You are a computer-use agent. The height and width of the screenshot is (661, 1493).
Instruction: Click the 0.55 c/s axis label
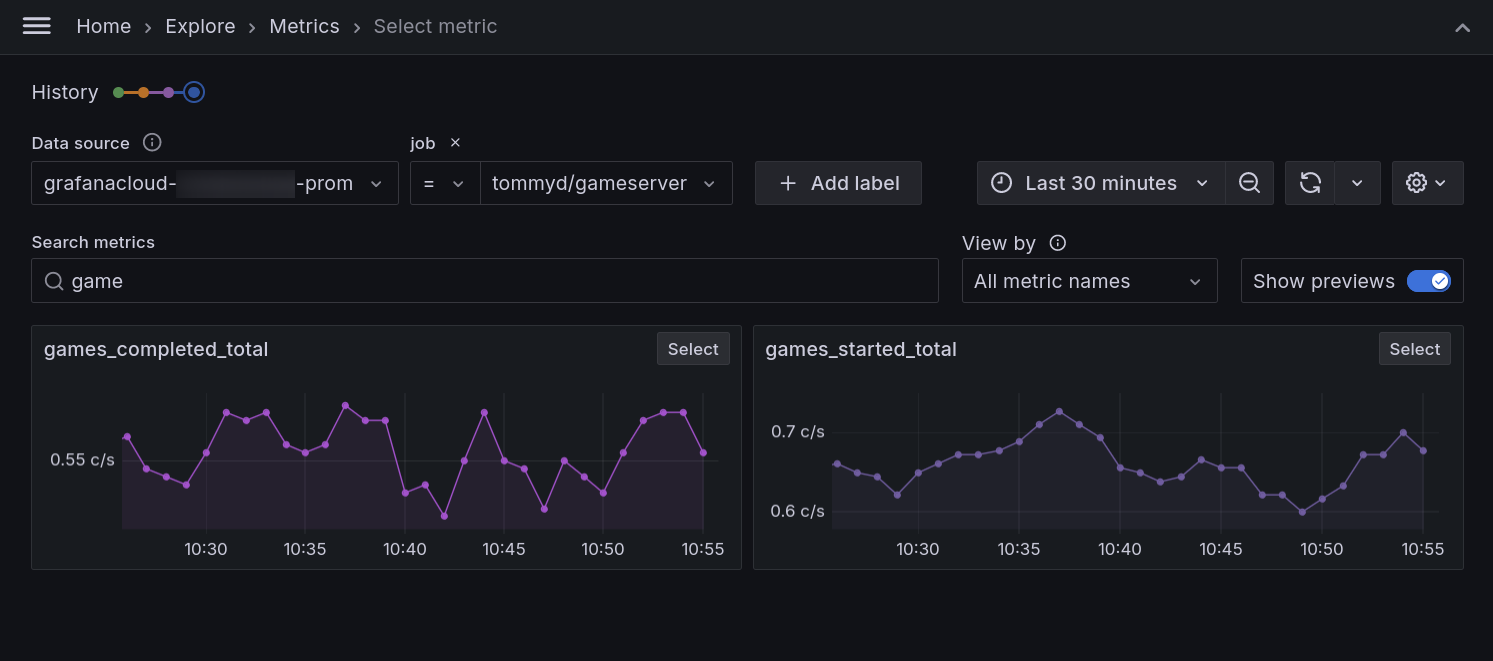pyautogui.click(x=83, y=460)
